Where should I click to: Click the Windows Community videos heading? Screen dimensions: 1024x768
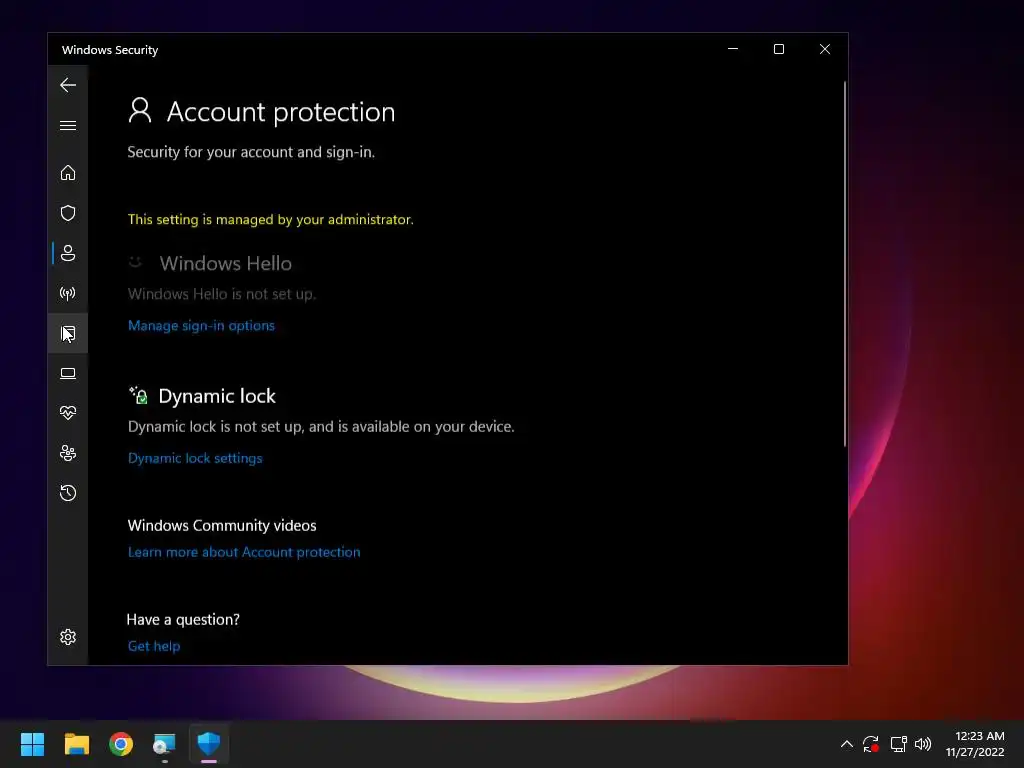222,525
